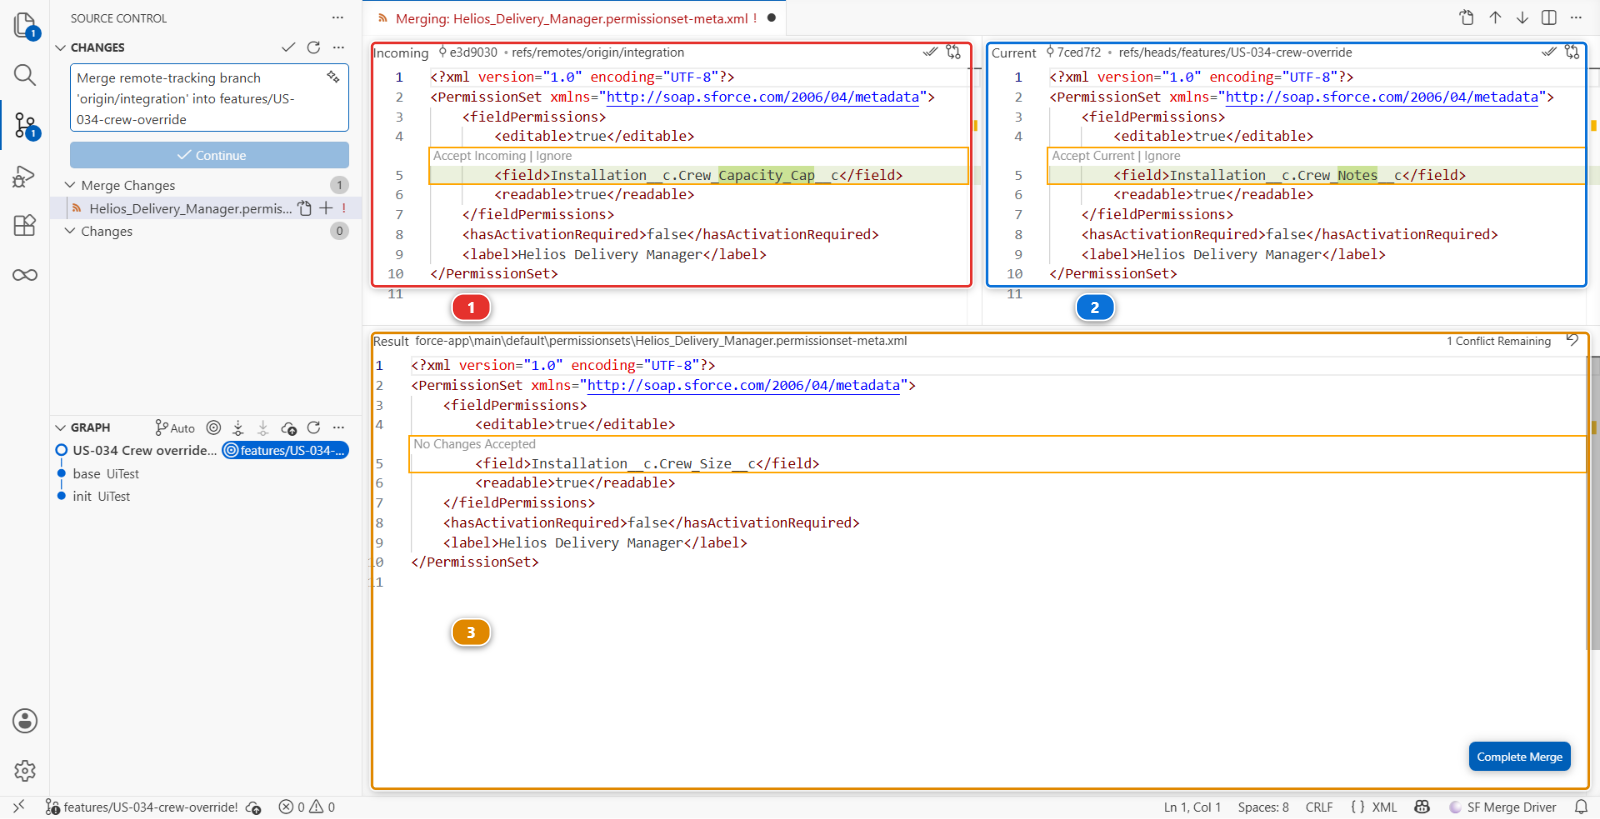1600x819 pixels.
Task: Reset the result pane with undo arrow
Action: tap(1572, 340)
